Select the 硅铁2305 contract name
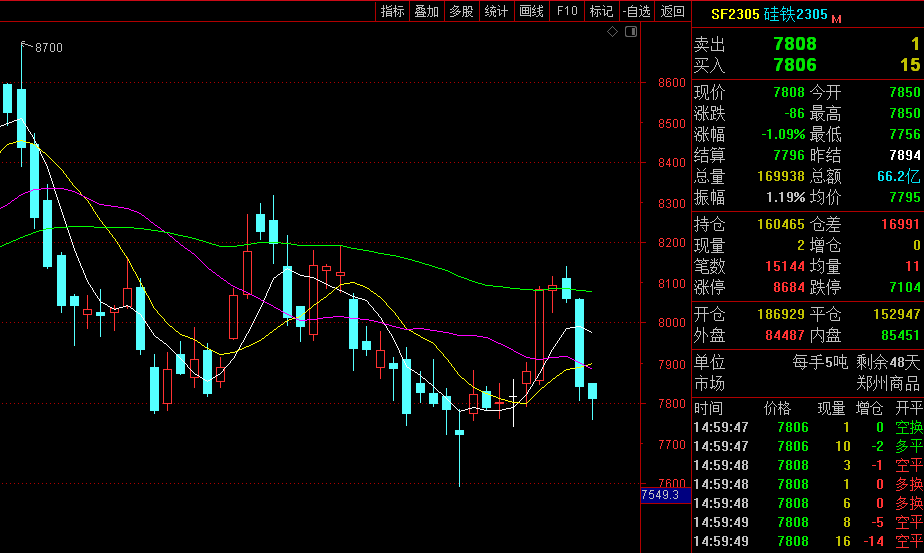This screenshot has width=924, height=553. pos(796,14)
